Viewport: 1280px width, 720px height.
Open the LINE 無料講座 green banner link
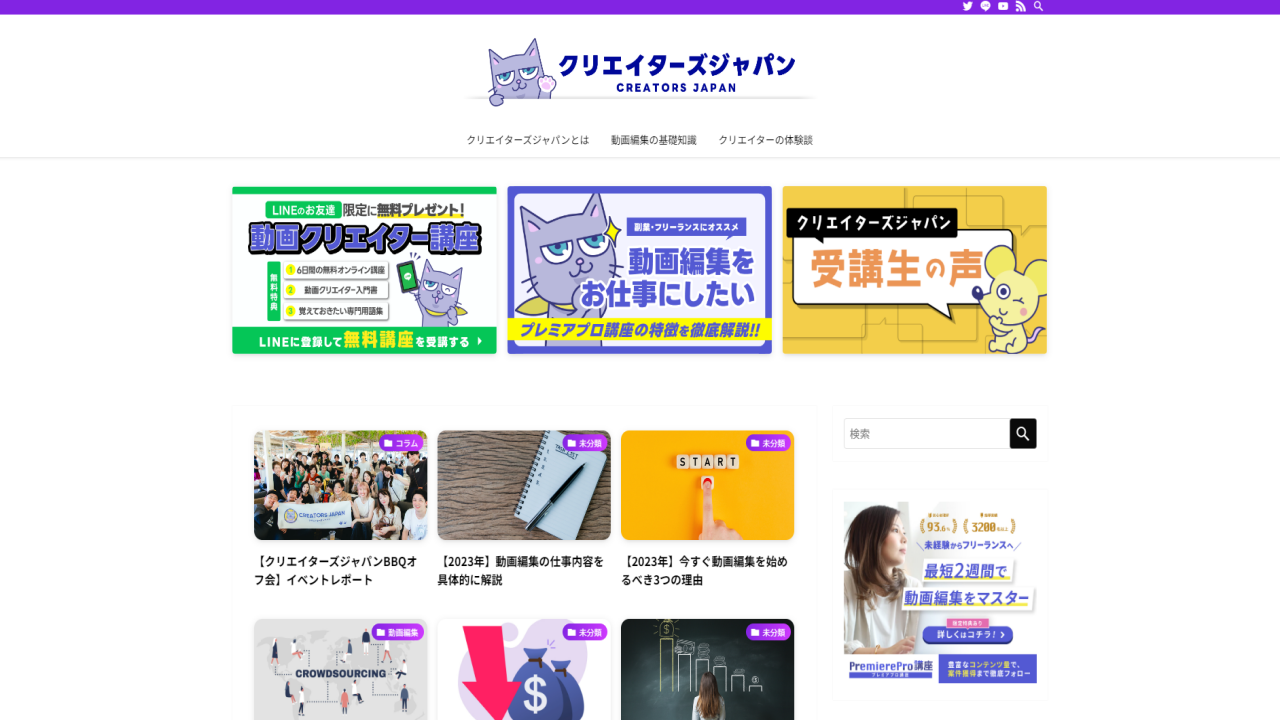364,269
